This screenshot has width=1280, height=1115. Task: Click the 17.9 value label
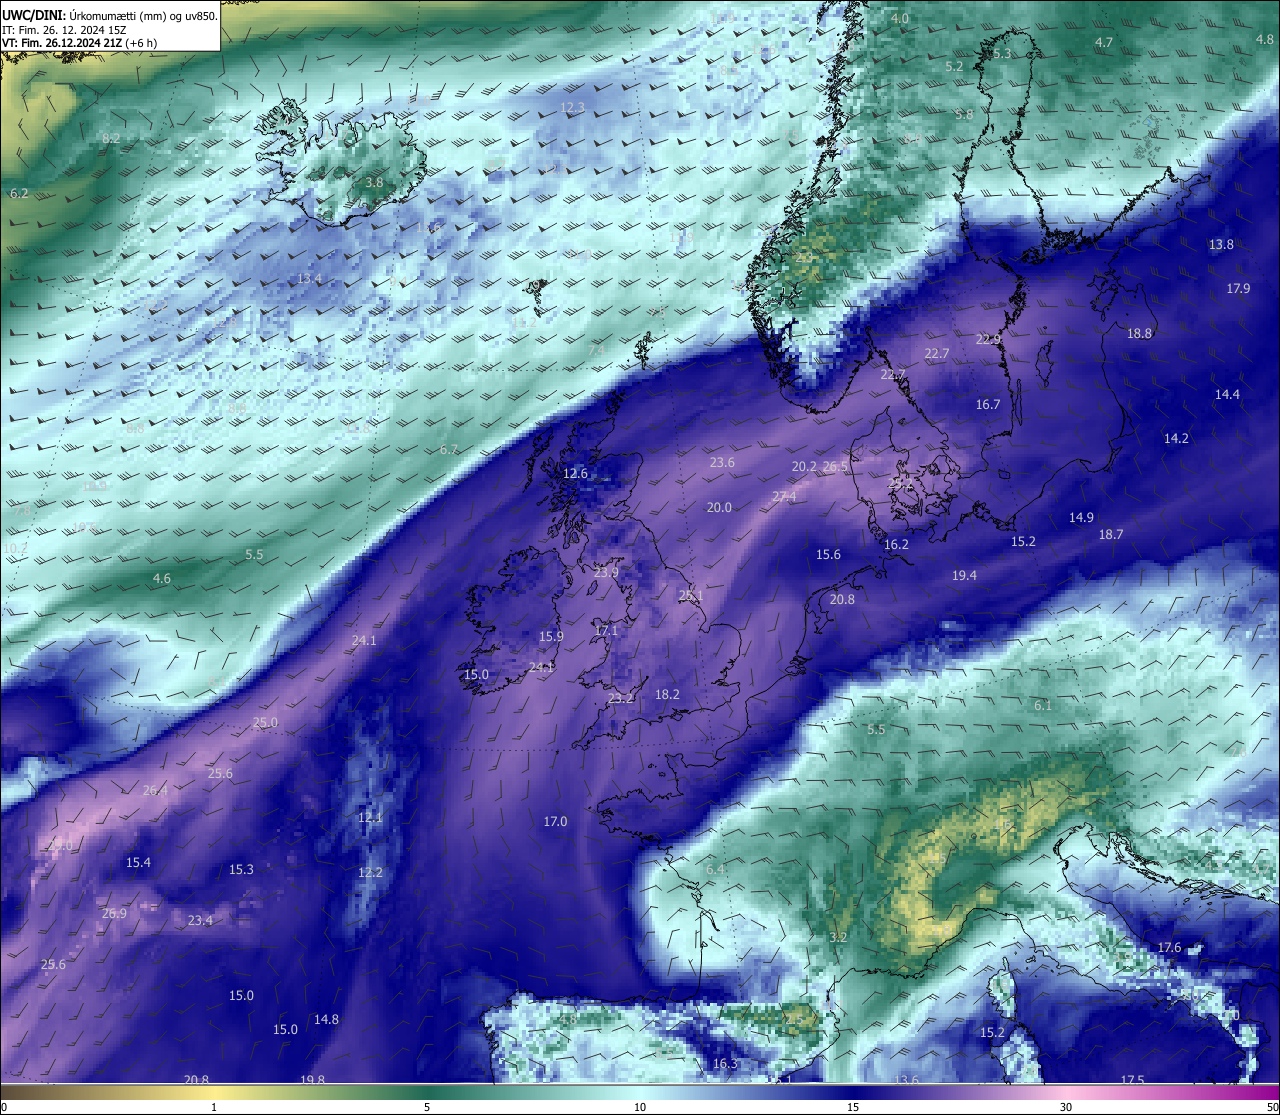tap(1238, 289)
